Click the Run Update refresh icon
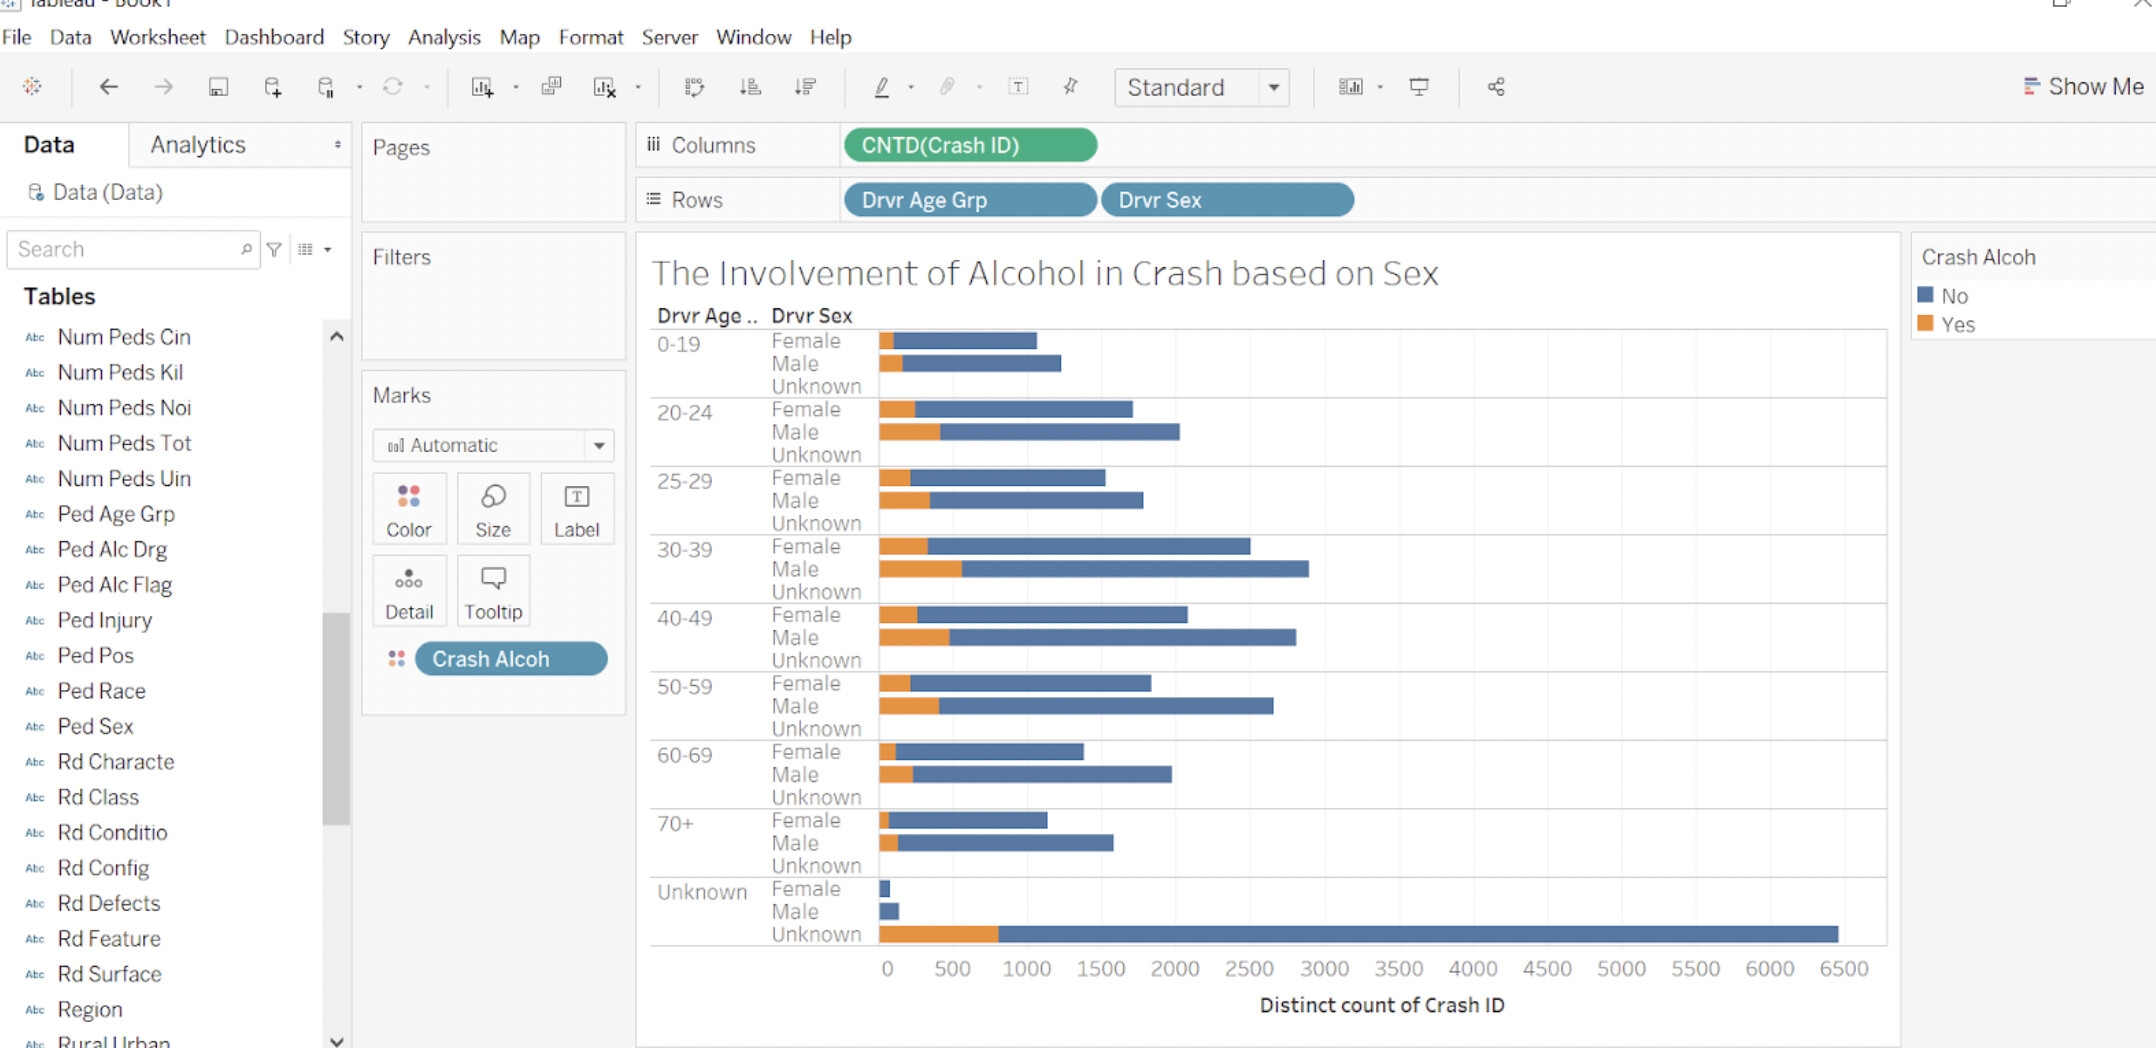Image resolution: width=2156 pixels, height=1048 pixels. pos(393,87)
